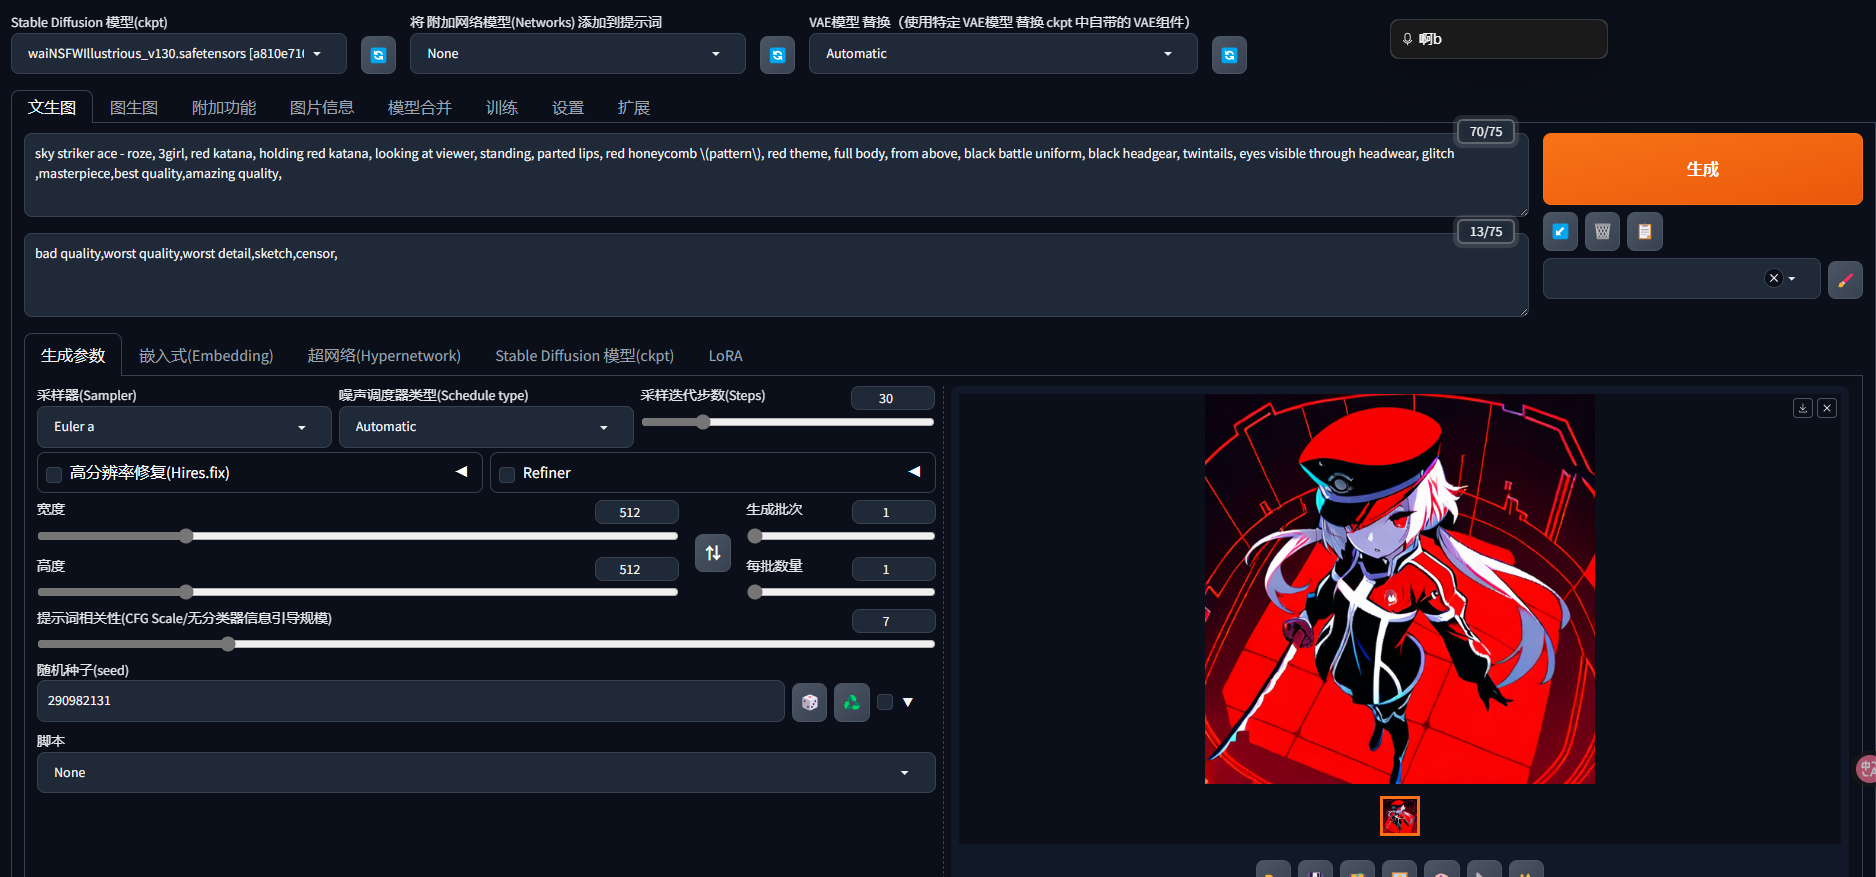Open the 图片信息 tab
Viewport: 1876px width, 877px height.
click(322, 107)
